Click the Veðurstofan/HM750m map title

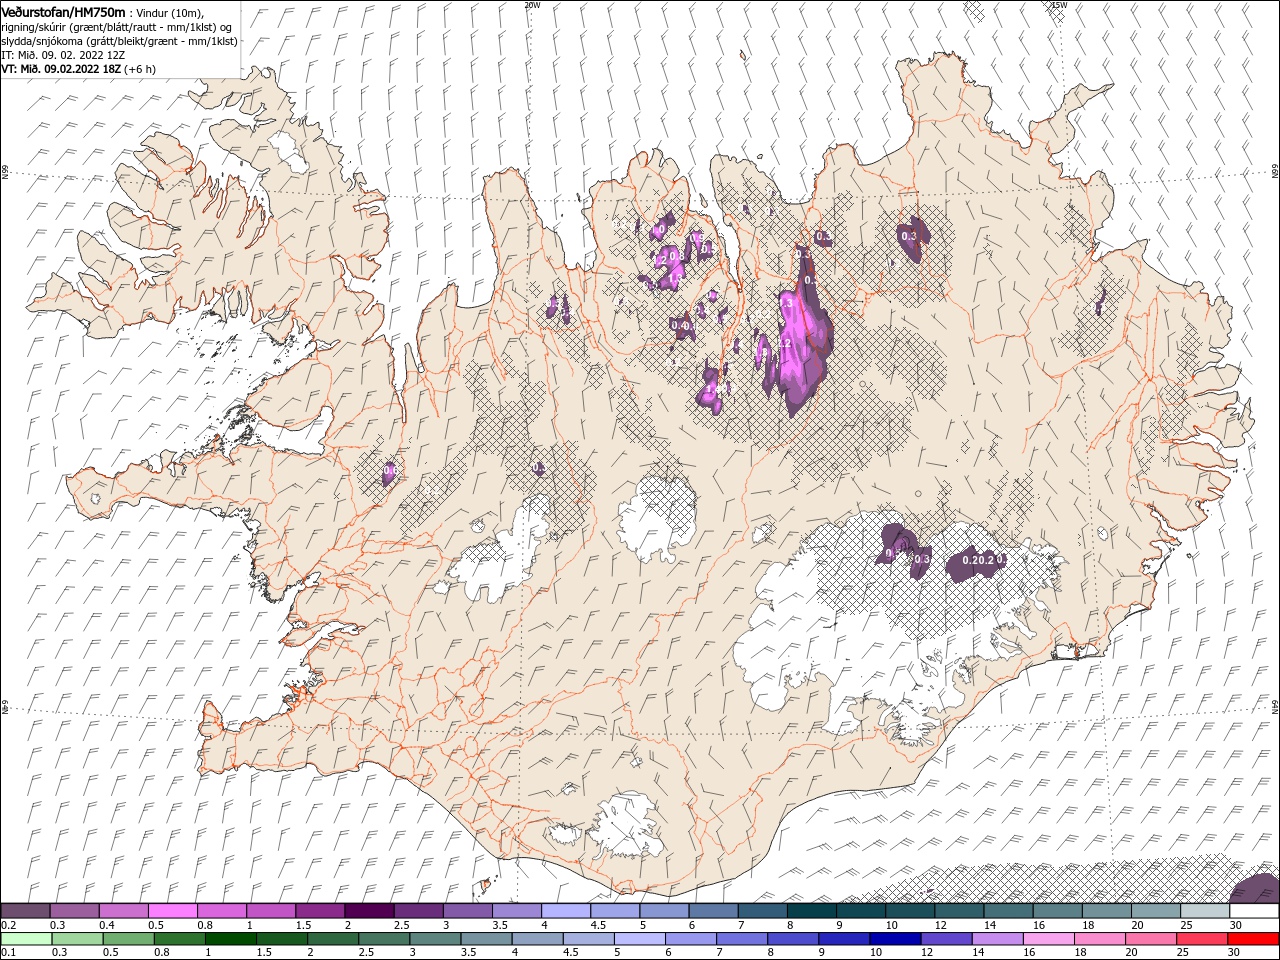[63, 11]
